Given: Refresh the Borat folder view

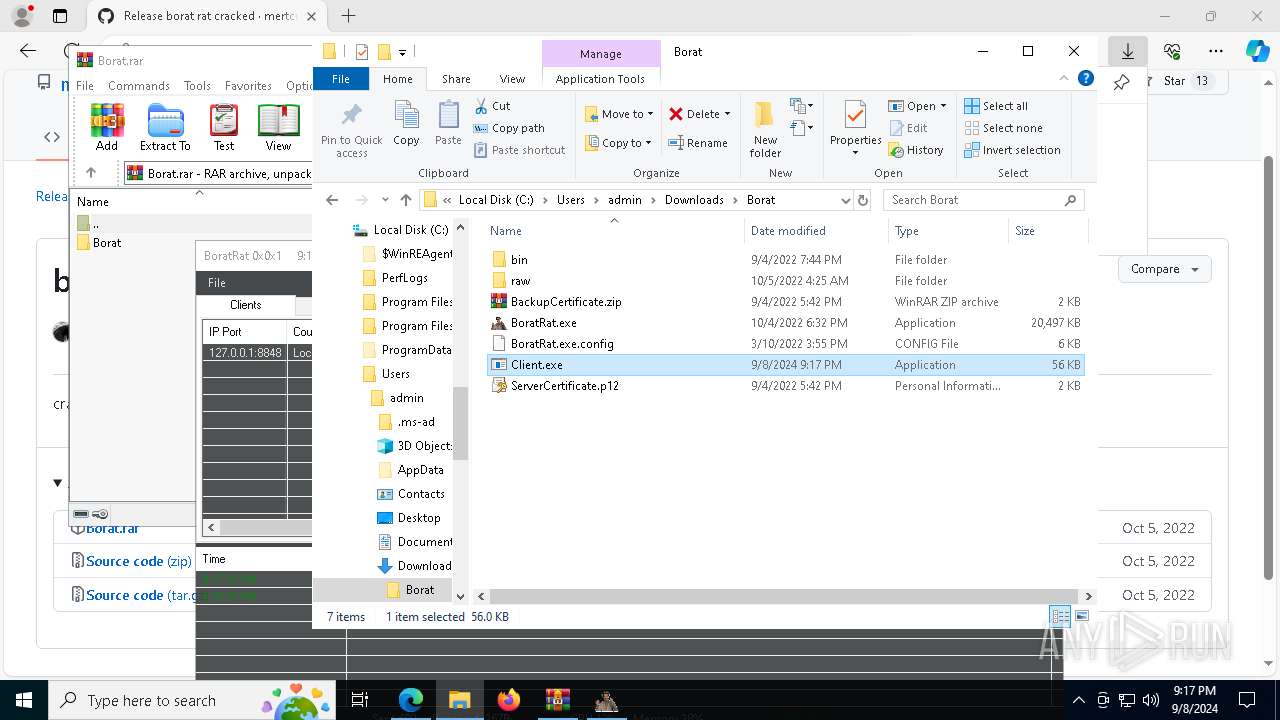Looking at the screenshot, I should pos(863,200).
